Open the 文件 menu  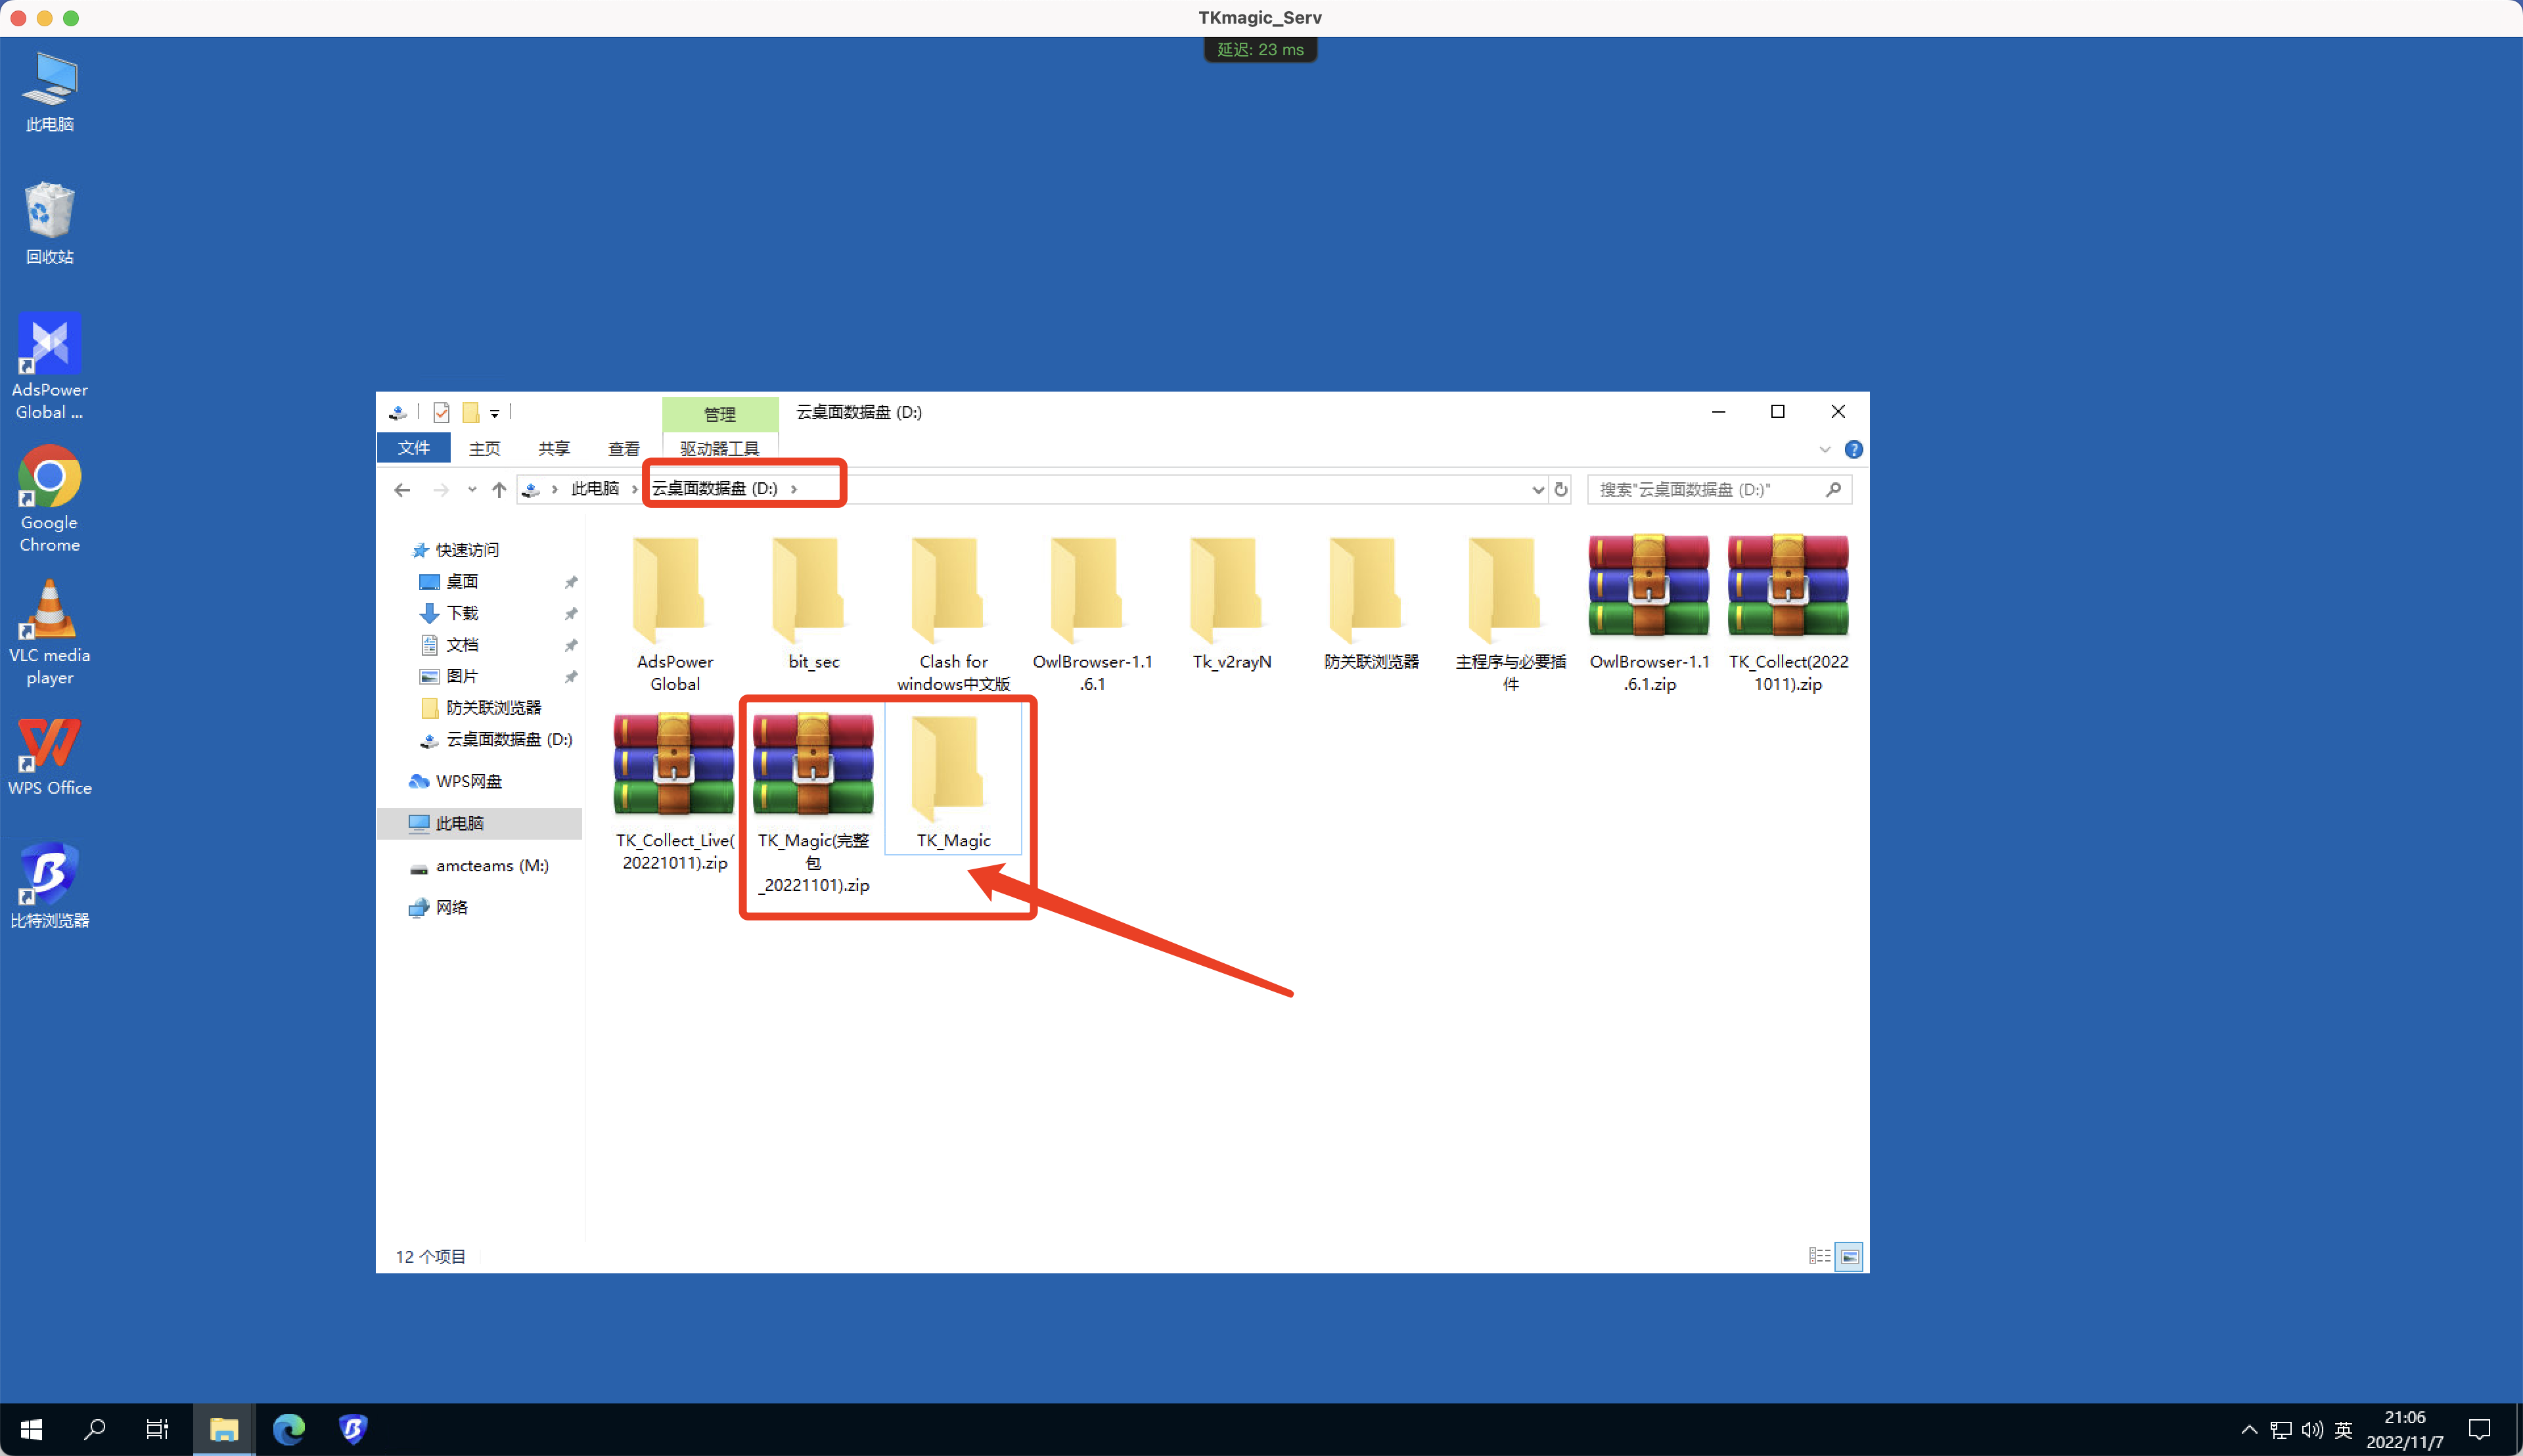point(413,448)
